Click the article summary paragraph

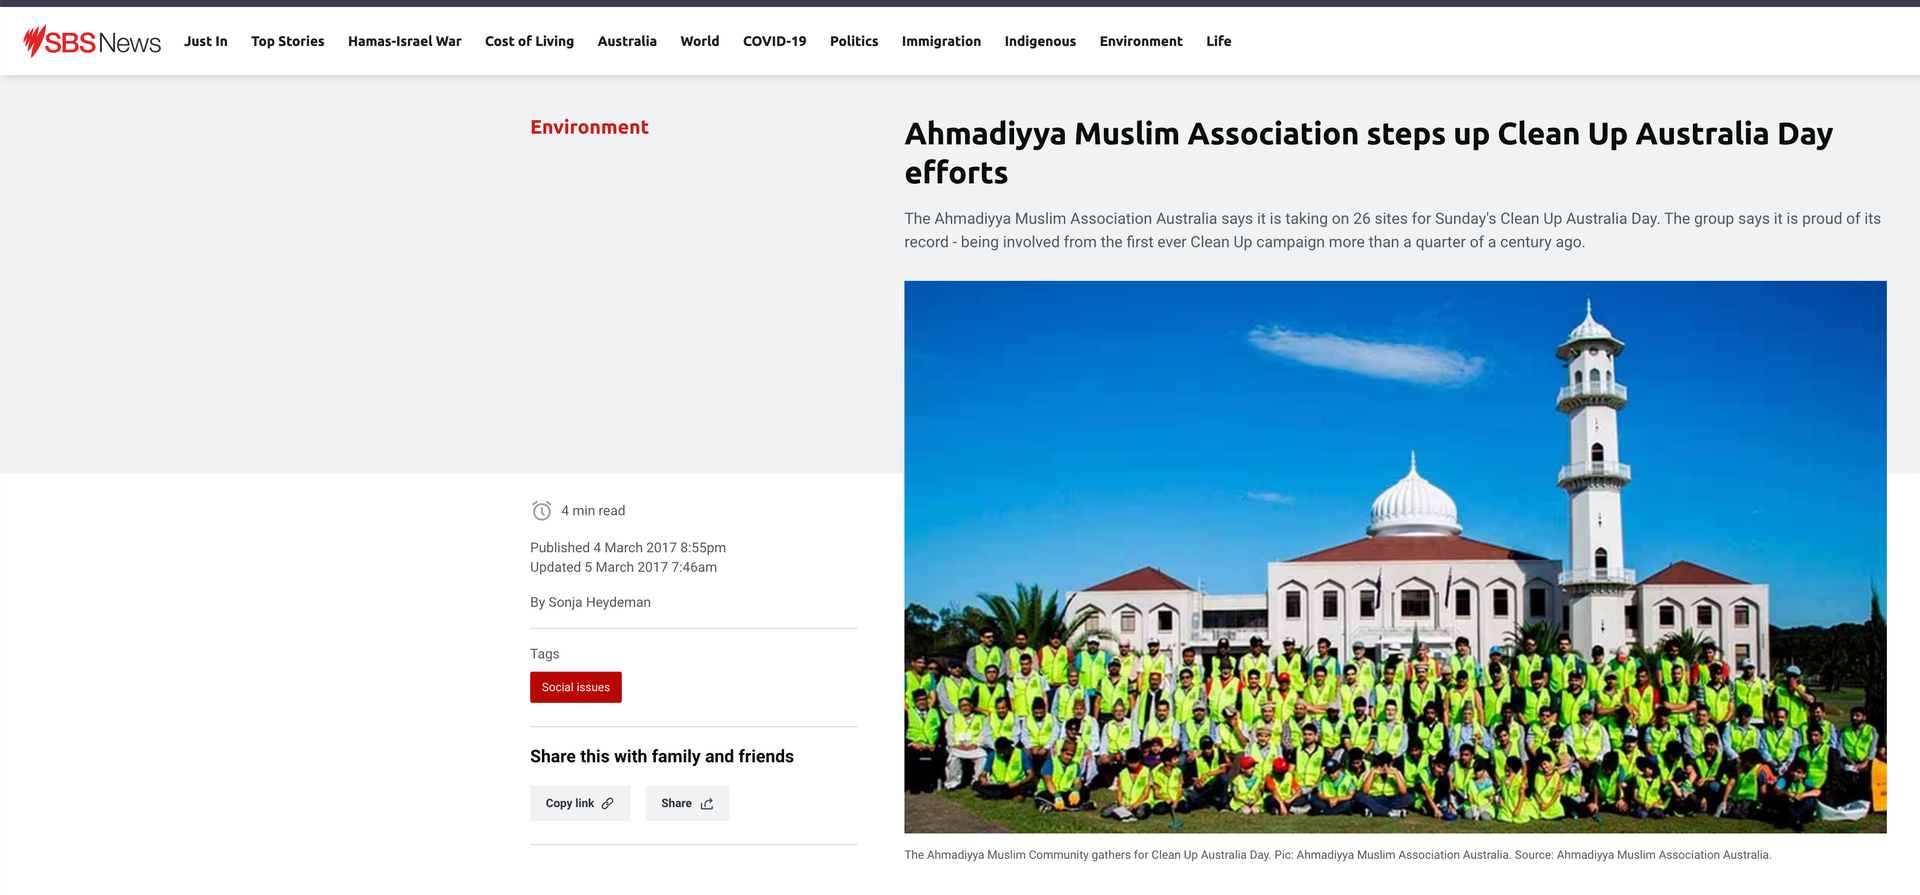coord(1393,230)
